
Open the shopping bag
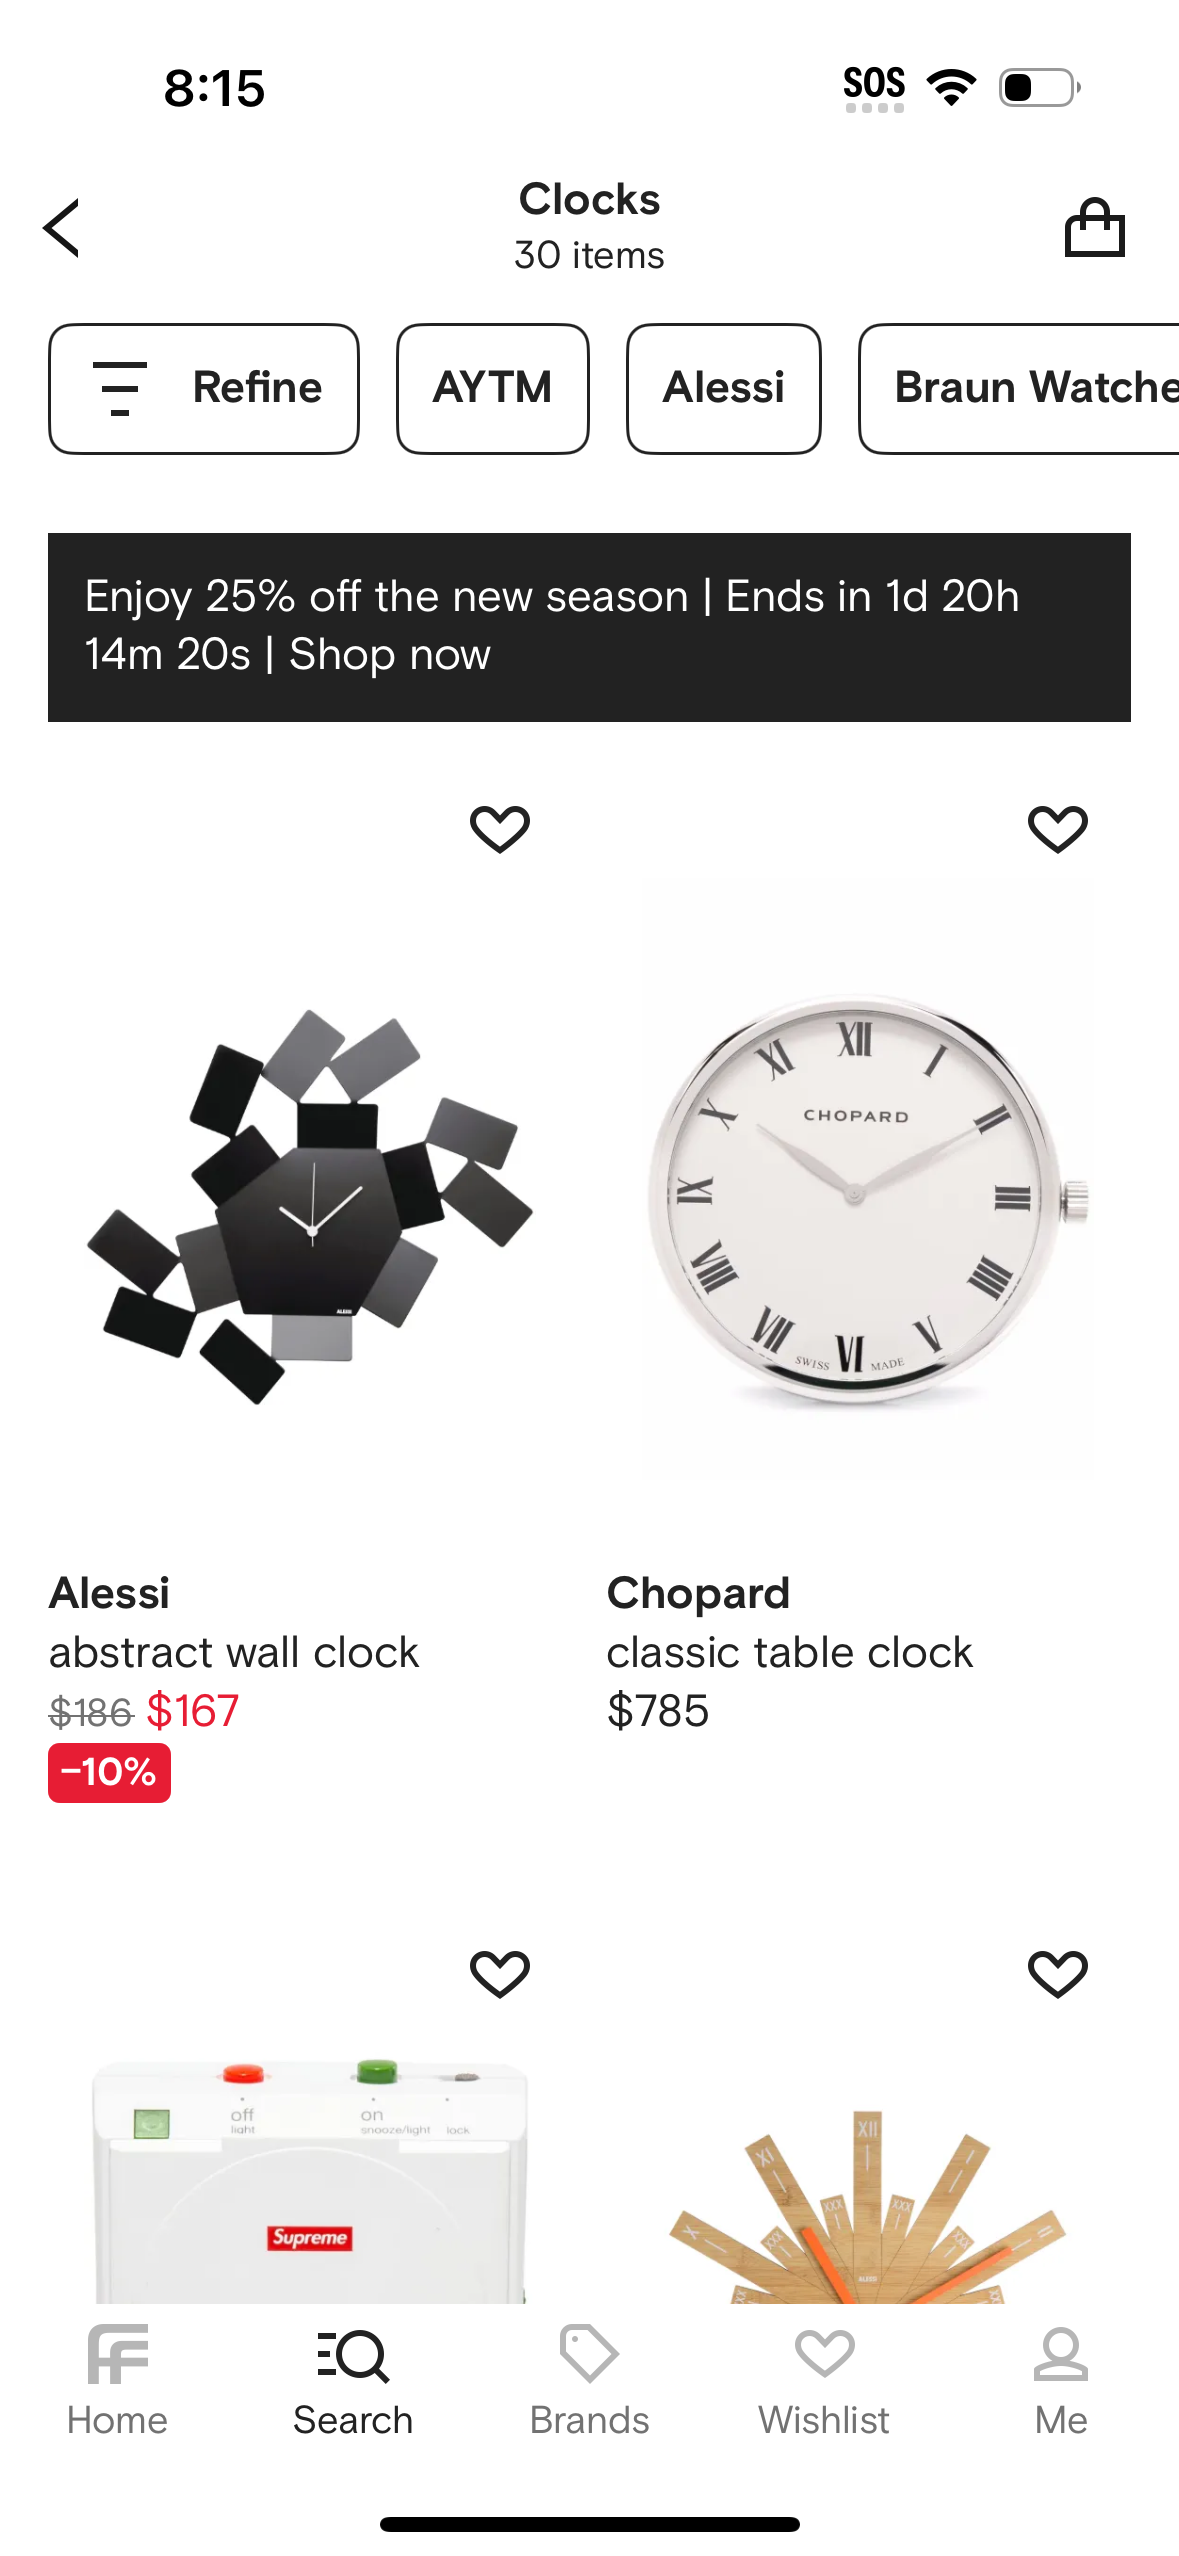(1094, 228)
